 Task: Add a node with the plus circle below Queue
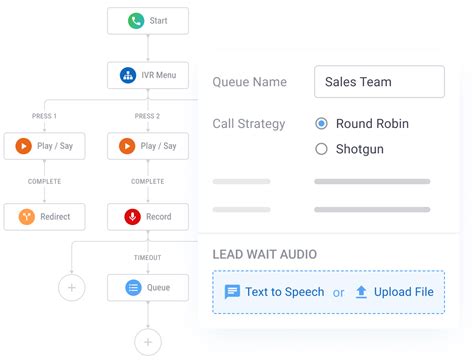point(148,342)
